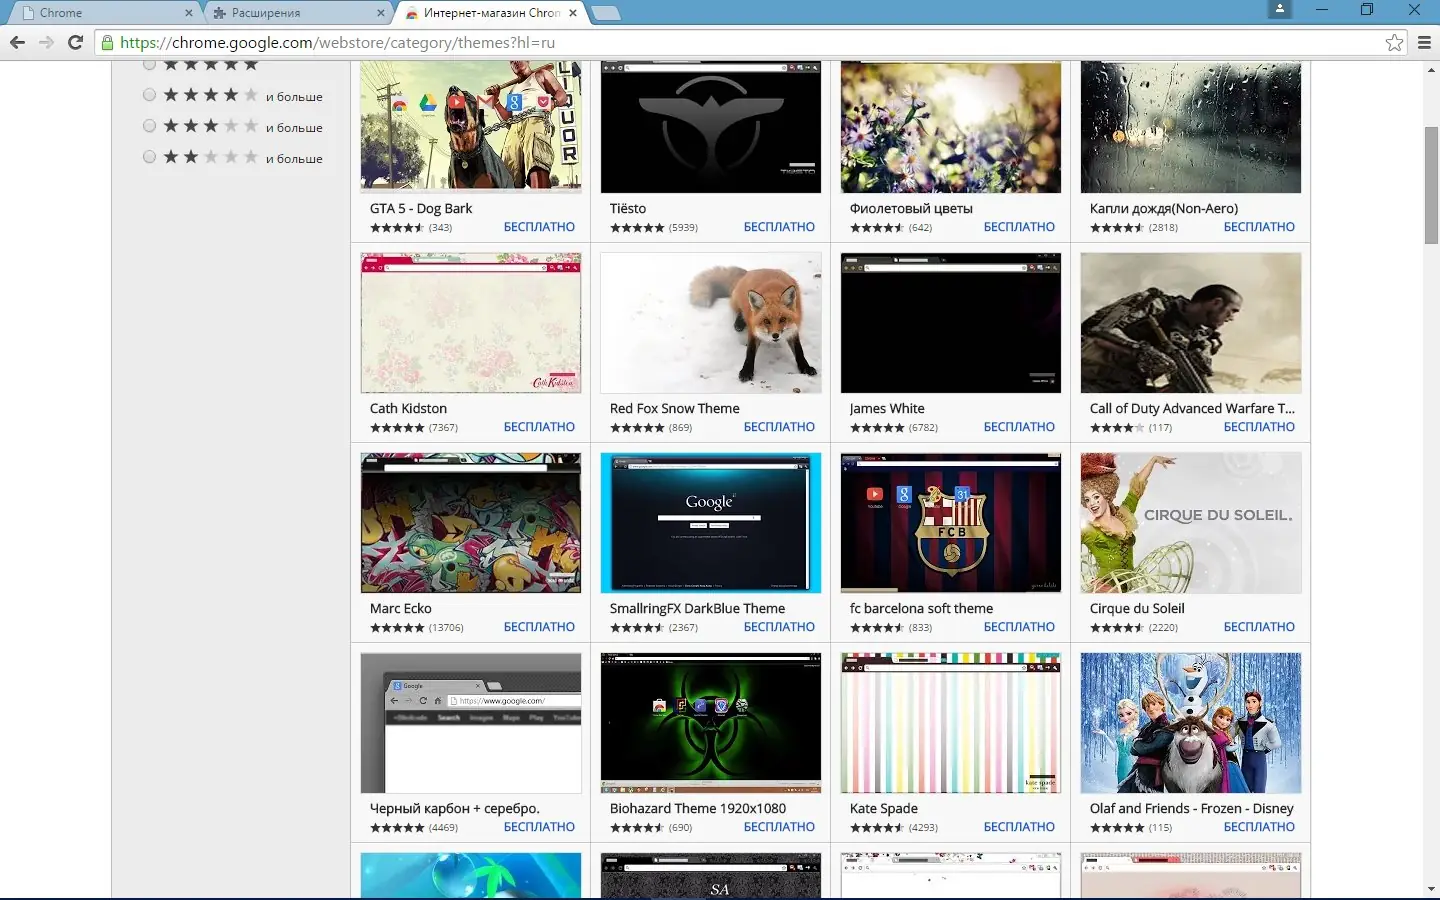The height and width of the screenshot is (900, 1440).
Task: Click БЕСПЛАТНО for Cirque du Soleil theme
Action: point(1259,627)
